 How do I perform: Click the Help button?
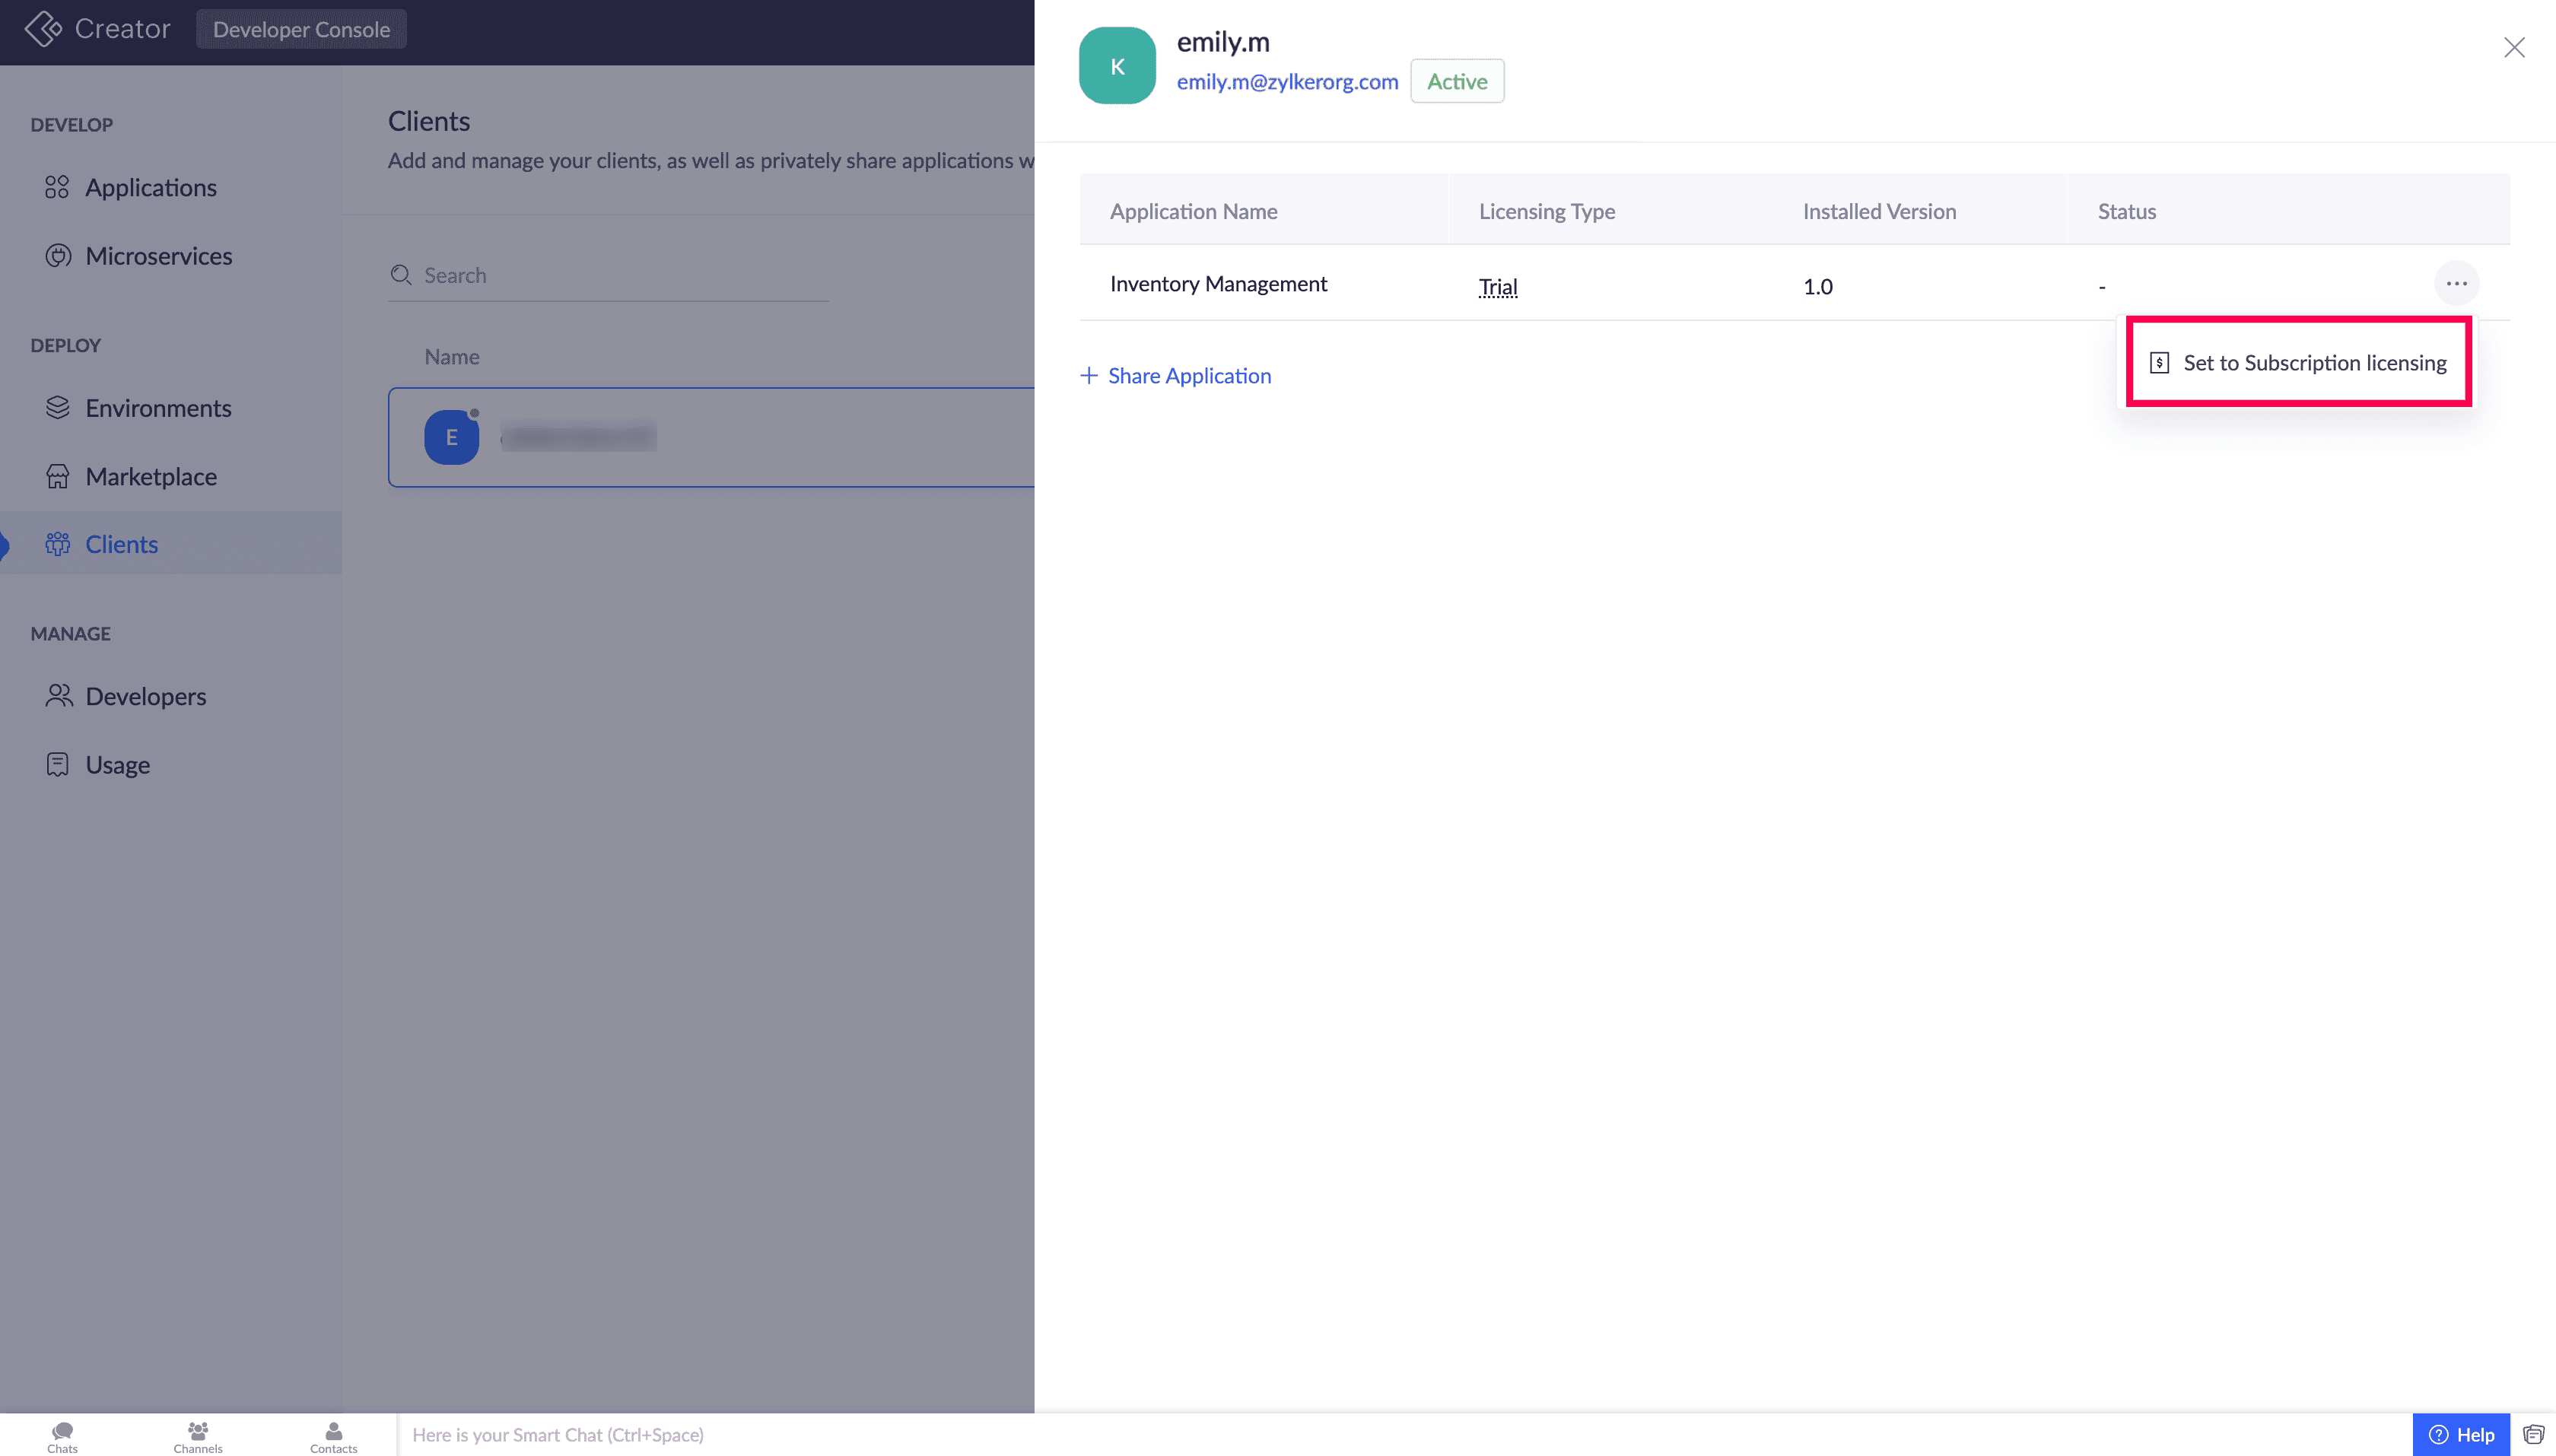(x=2461, y=1435)
